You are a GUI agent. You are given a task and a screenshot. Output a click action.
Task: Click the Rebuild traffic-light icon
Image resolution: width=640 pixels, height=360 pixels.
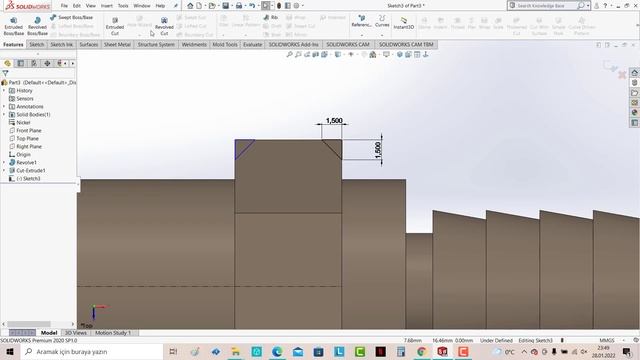click(279, 6)
